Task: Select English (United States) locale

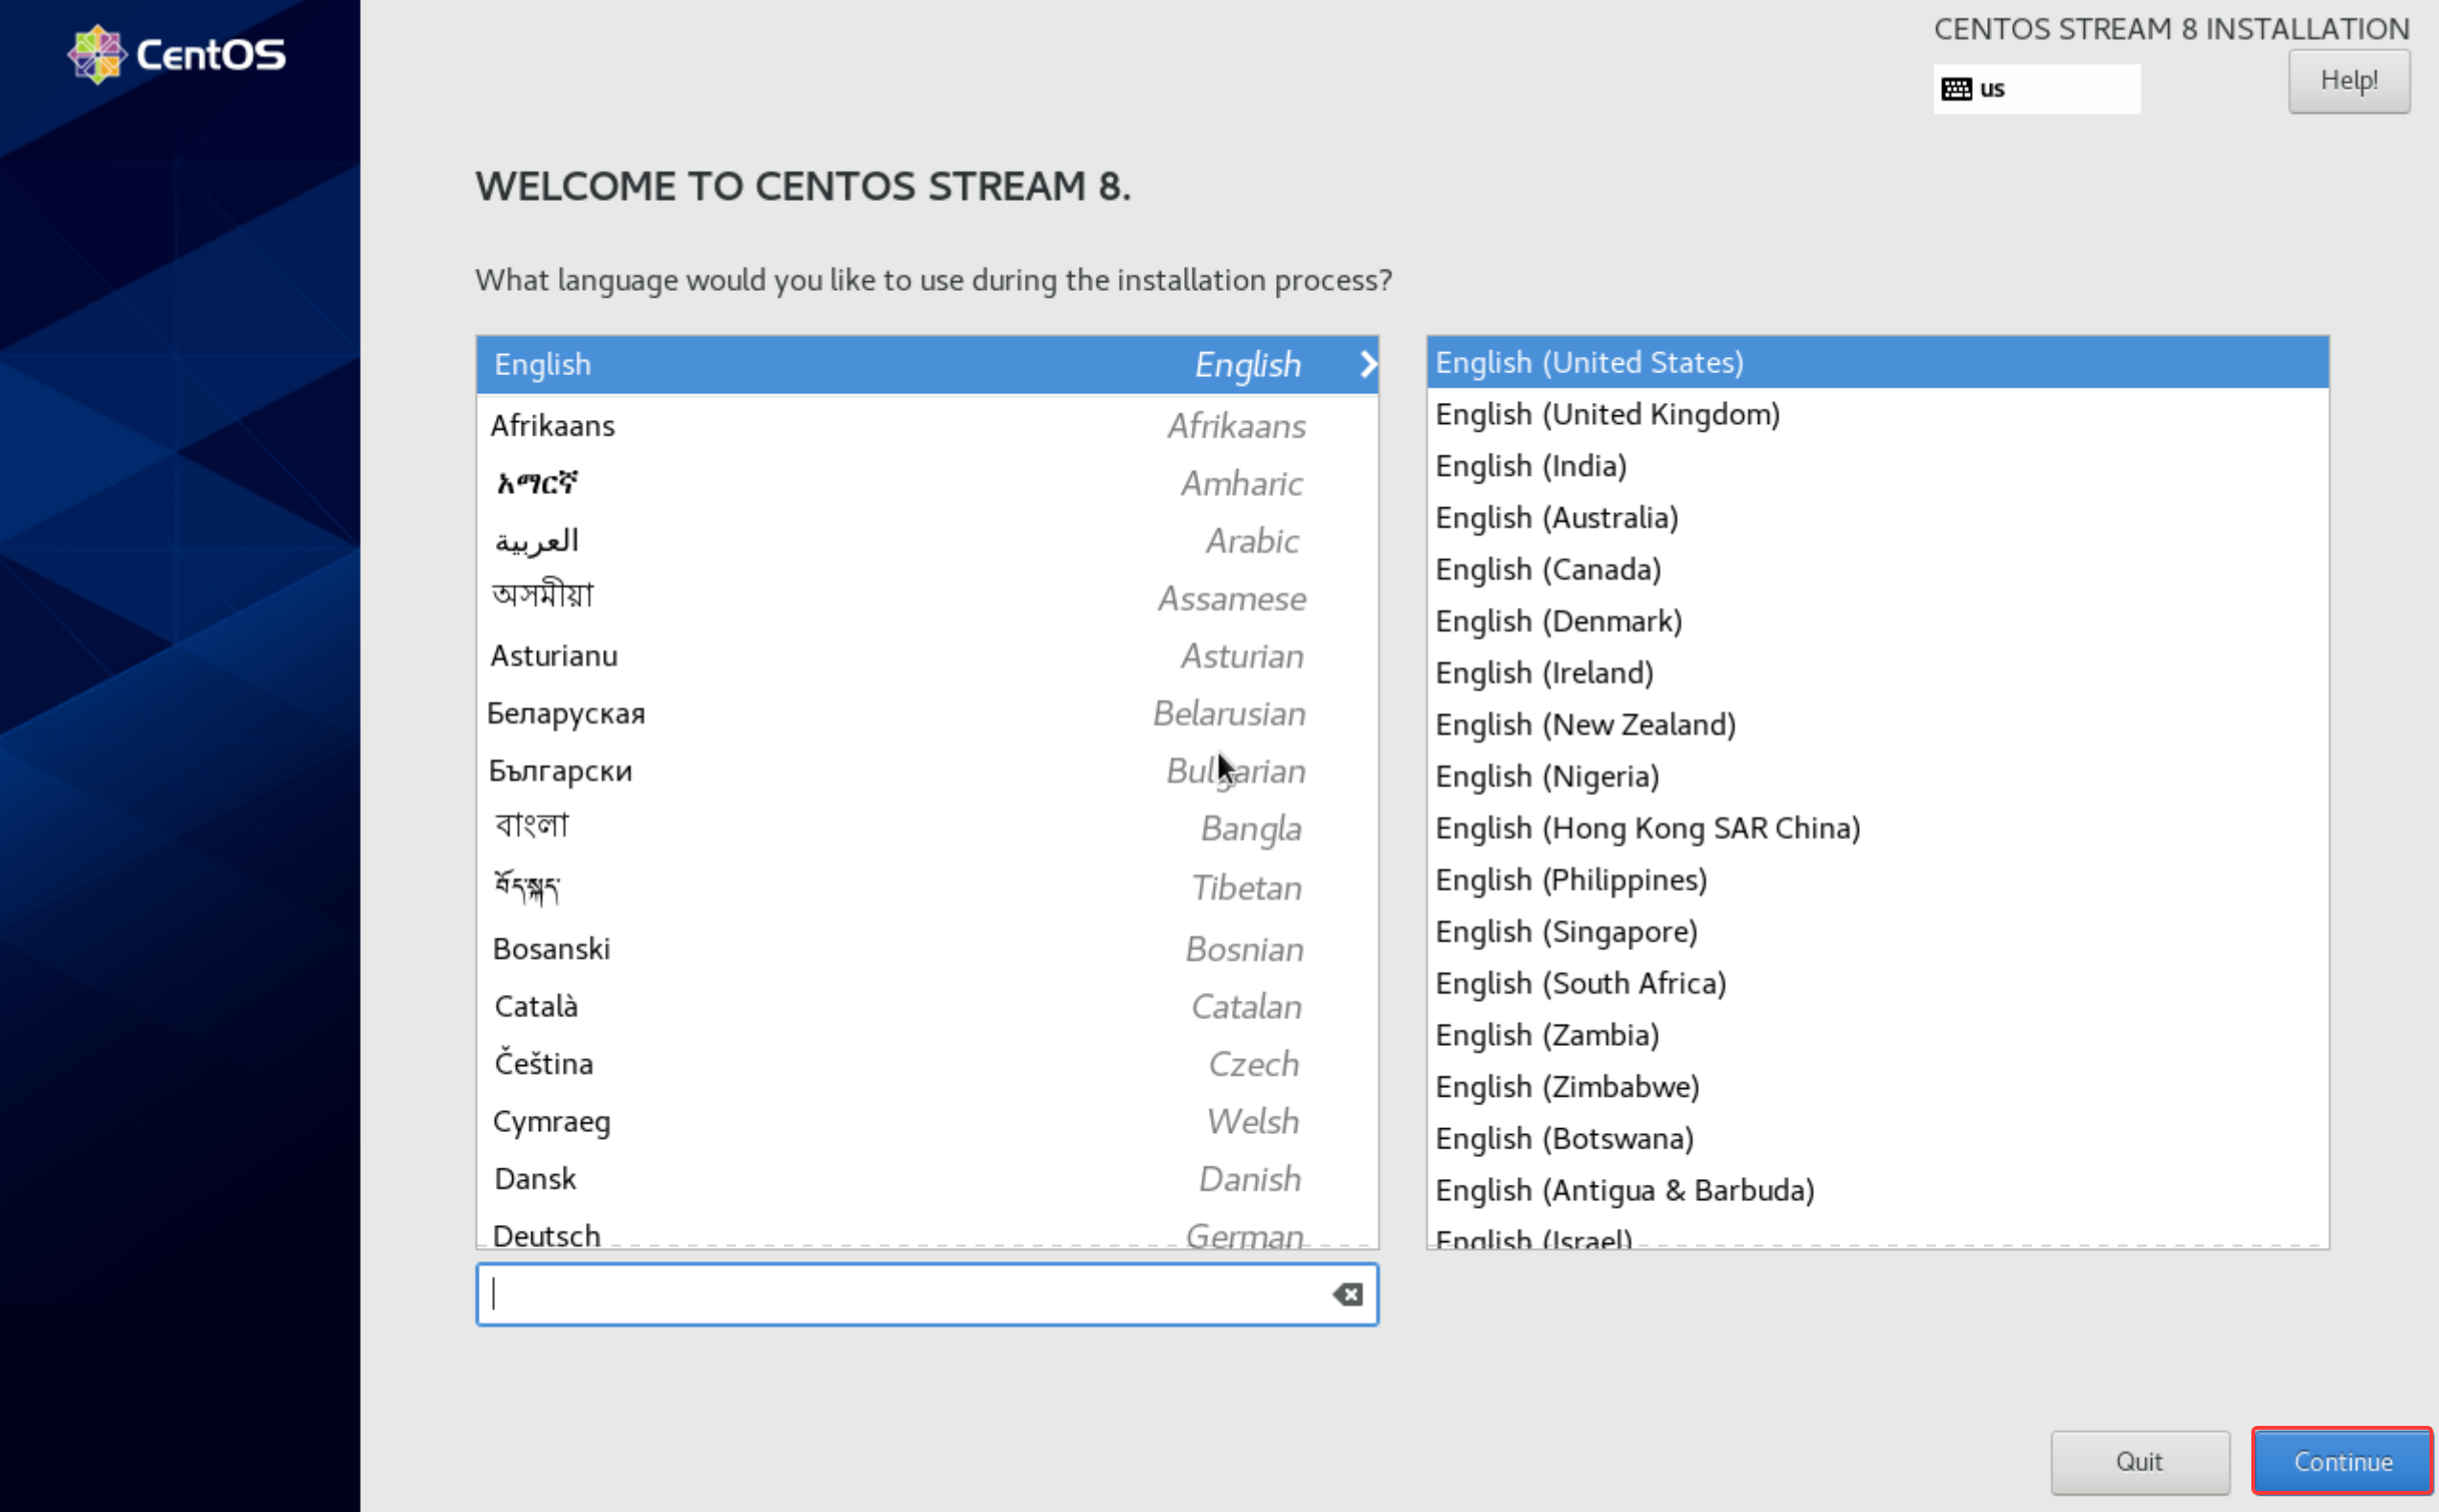Action: click(1877, 362)
